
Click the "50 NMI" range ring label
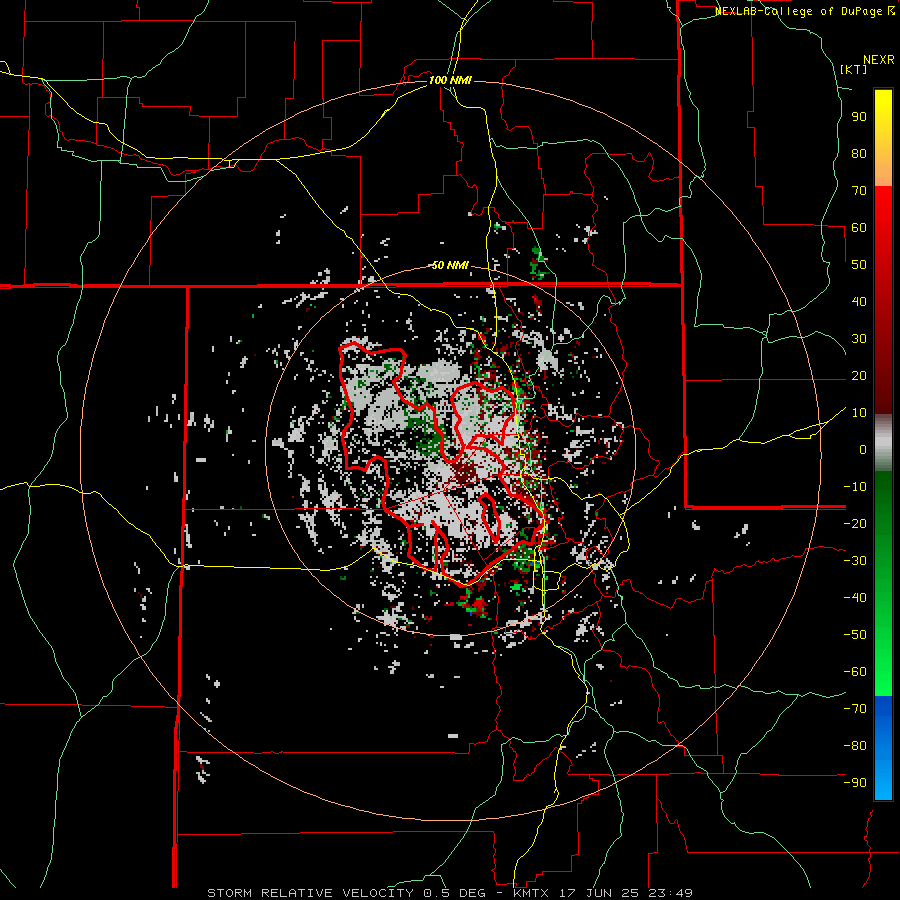pos(450,265)
